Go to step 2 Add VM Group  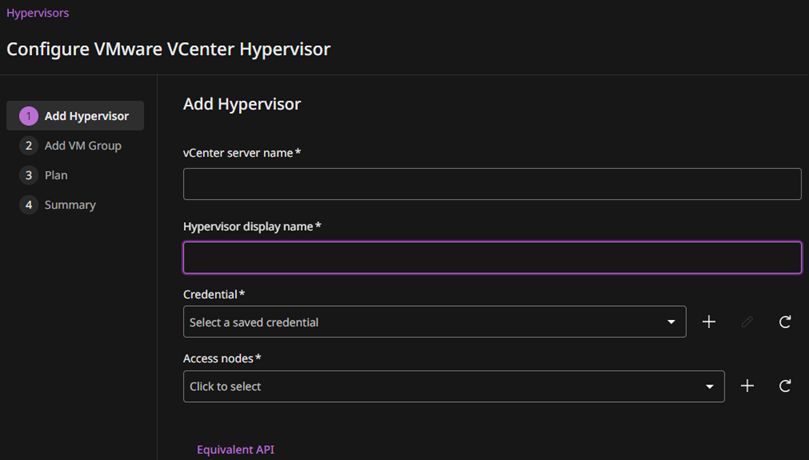71,145
